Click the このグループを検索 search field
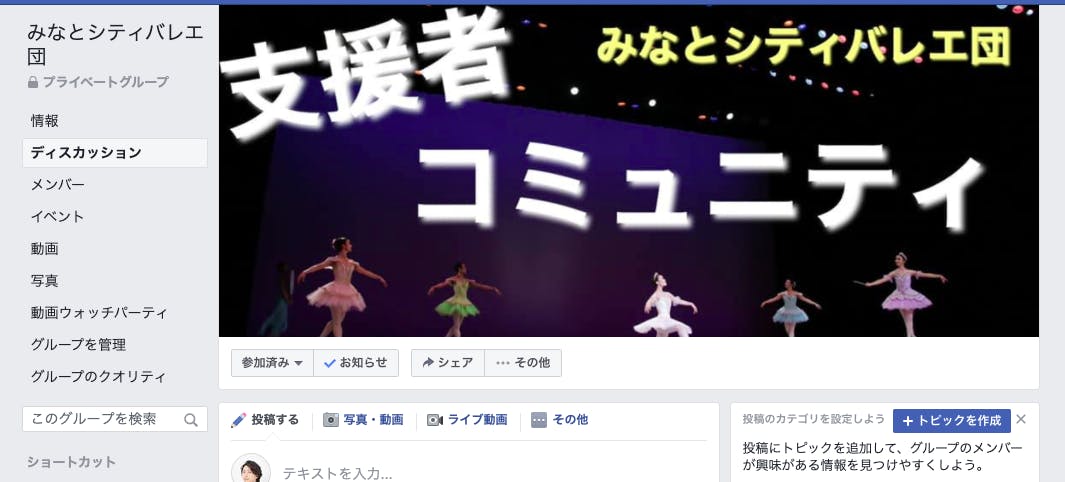This screenshot has height=482, width=1065. (x=115, y=419)
